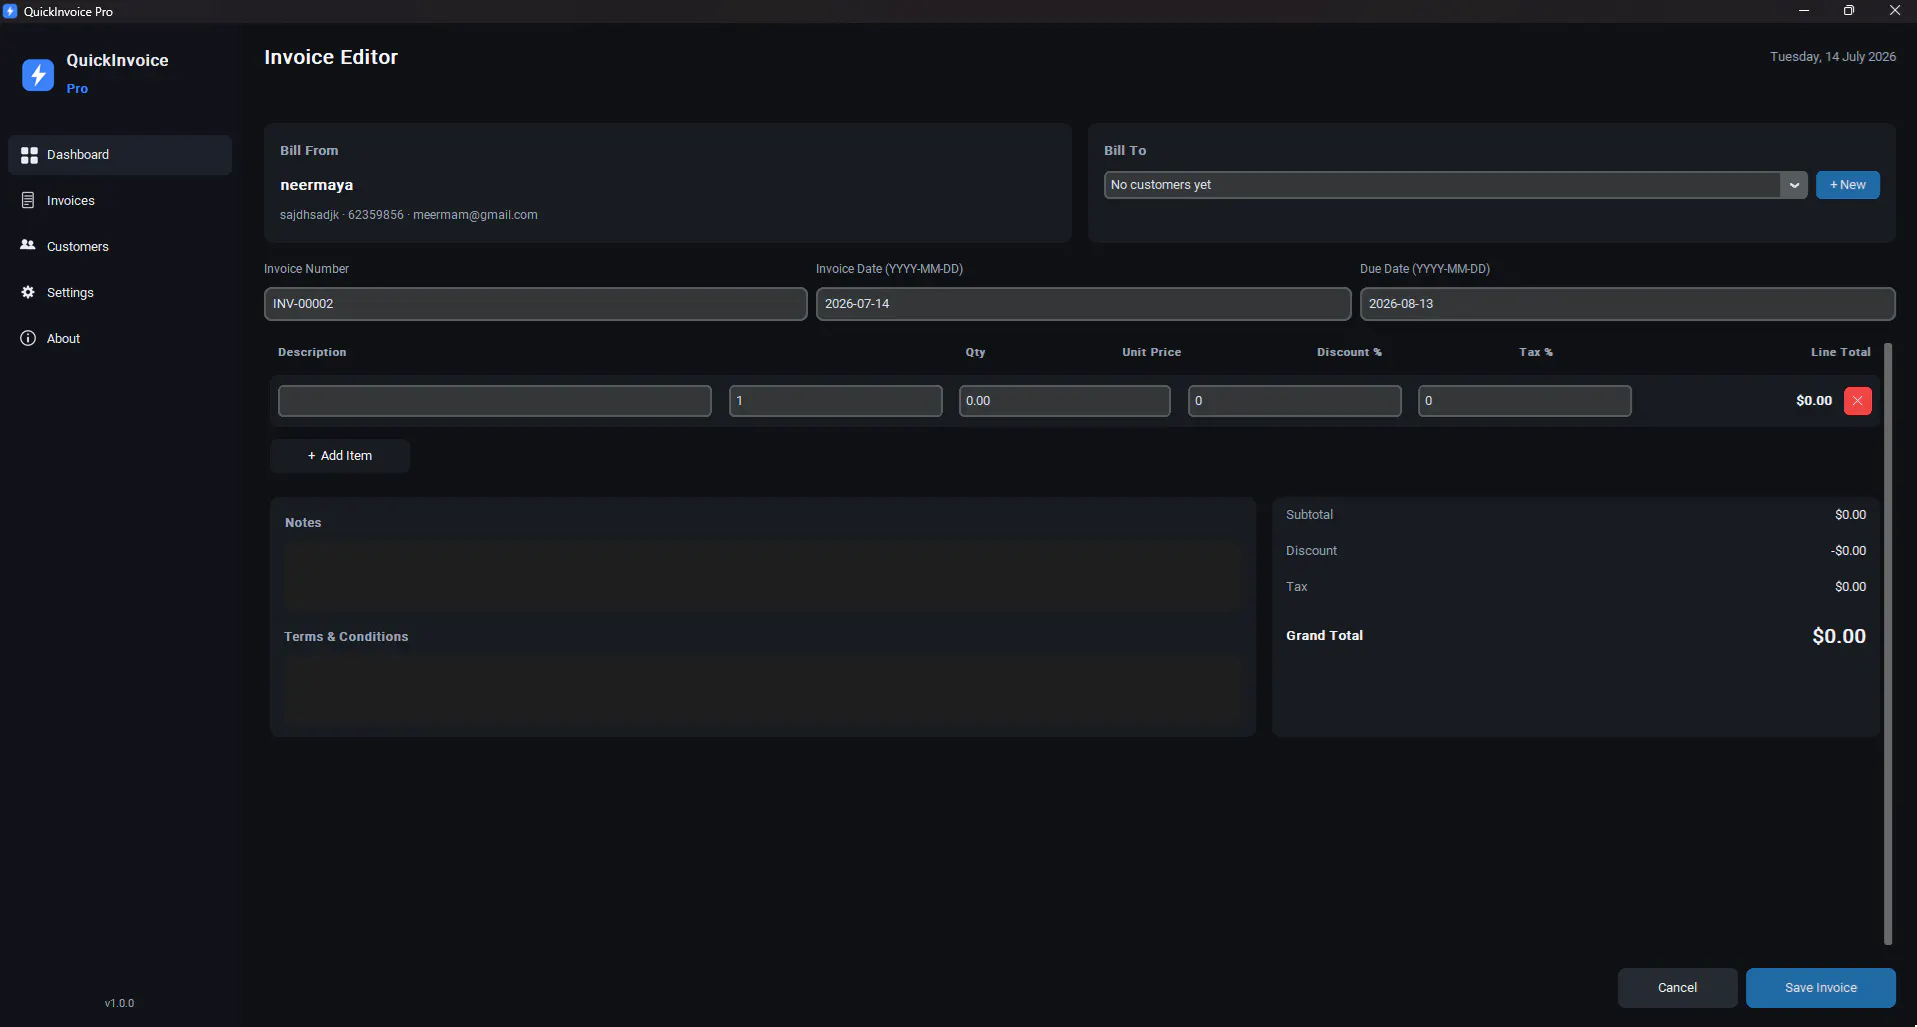Restore down the application window
Screen dimensions: 1917x1027
pyautogui.click(x=1848, y=11)
